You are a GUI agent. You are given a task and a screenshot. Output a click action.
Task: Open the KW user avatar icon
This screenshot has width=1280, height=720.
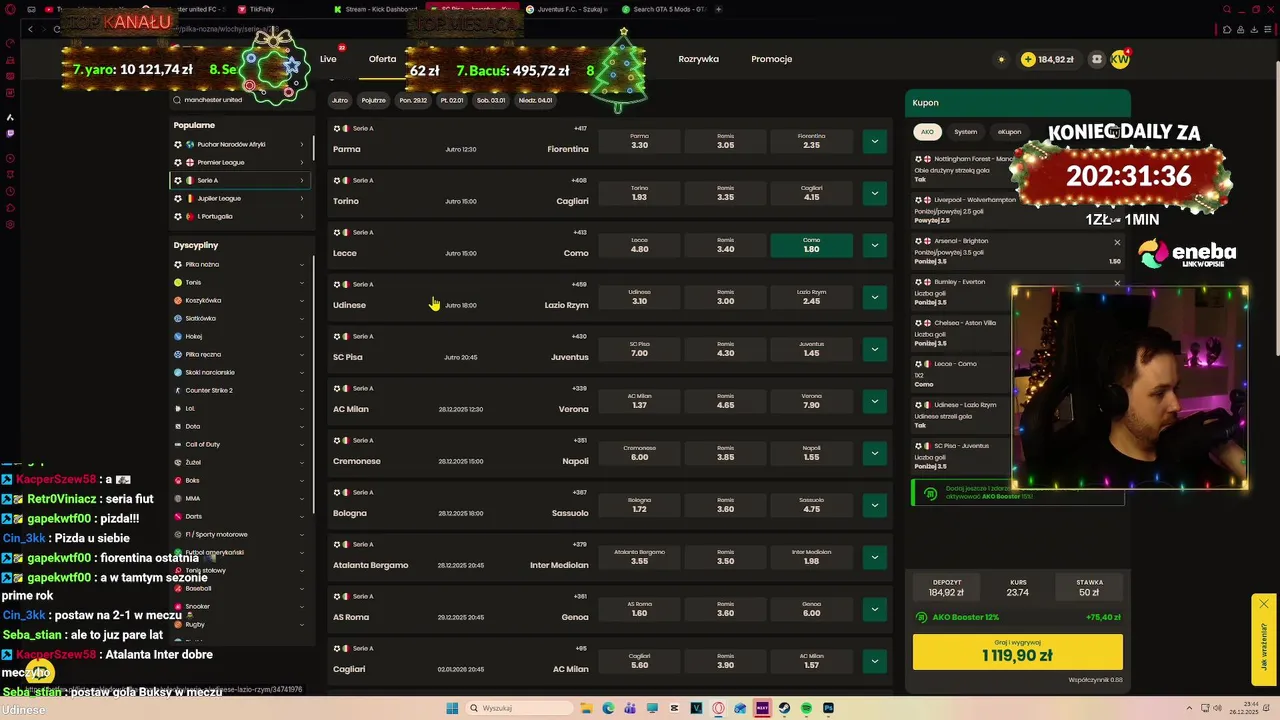(1120, 59)
